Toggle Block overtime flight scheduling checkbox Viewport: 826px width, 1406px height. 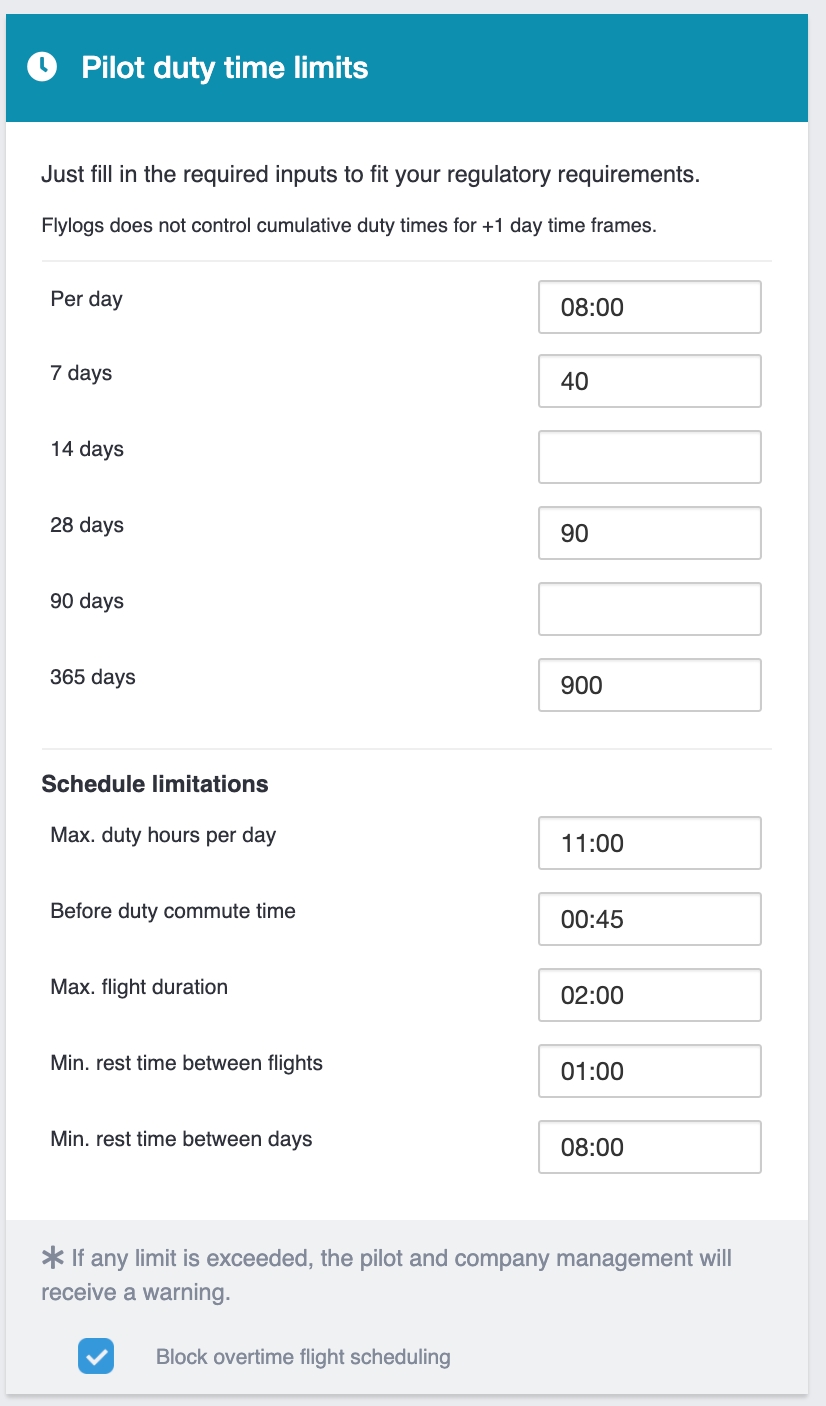click(x=96, y=1357)
